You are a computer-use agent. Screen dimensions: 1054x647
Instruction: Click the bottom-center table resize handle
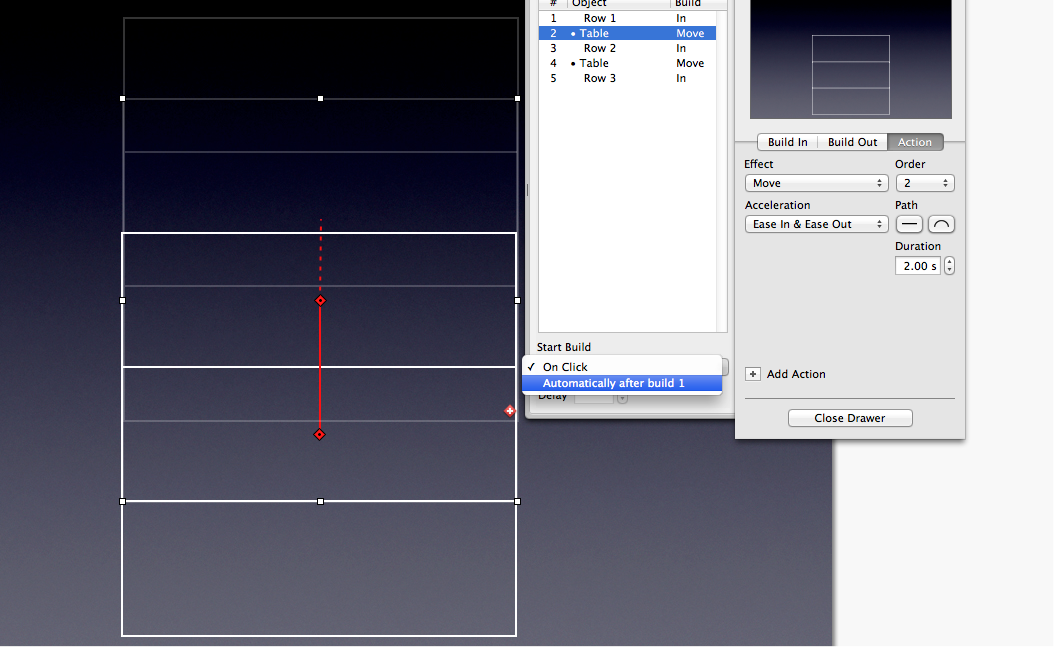point(320,501)
